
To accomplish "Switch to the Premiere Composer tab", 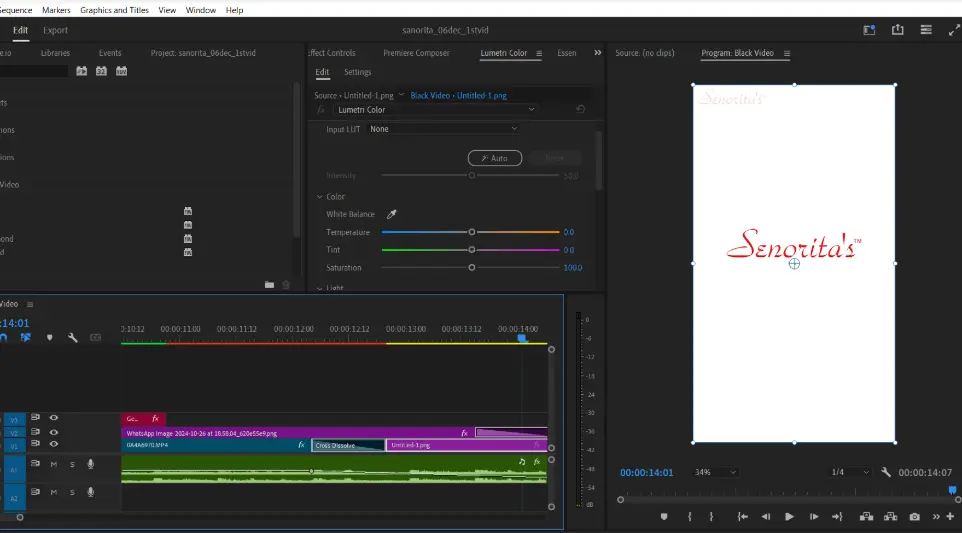I will coord(416,53).
